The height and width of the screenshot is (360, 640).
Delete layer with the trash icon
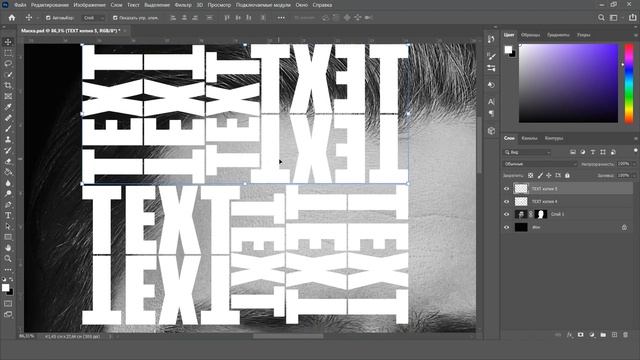[625, 335]
